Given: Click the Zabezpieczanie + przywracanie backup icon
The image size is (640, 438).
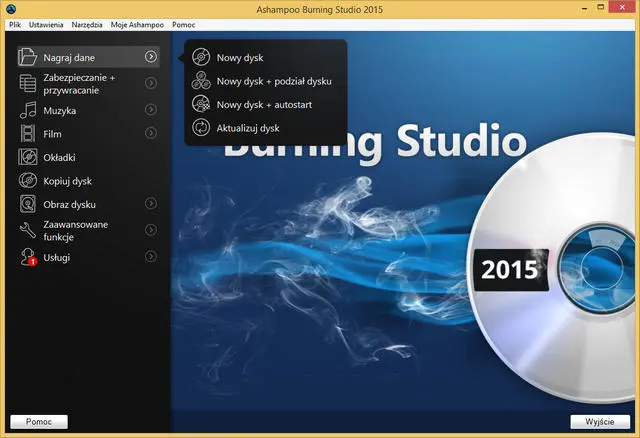Looking at the screenshot, I should click(27, 83).
